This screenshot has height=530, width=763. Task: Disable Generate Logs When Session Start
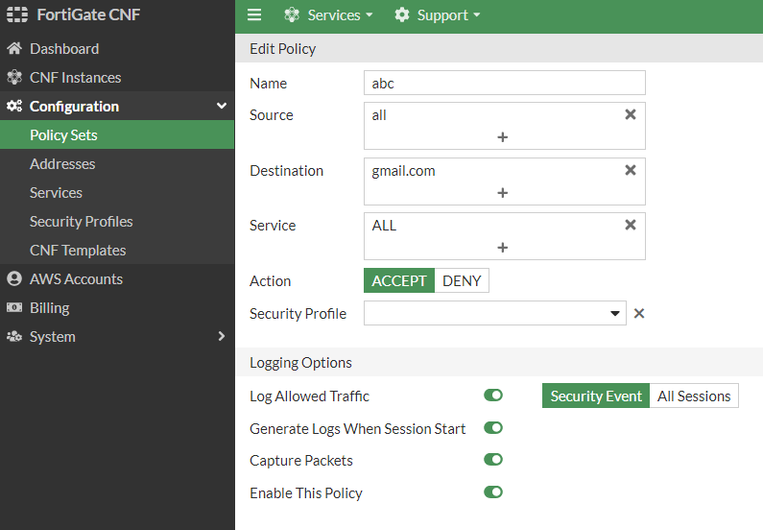[493, 428]
